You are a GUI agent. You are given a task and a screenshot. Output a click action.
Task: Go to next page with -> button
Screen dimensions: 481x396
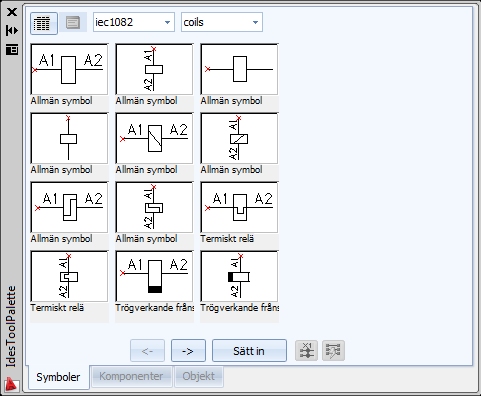[188, 351]
